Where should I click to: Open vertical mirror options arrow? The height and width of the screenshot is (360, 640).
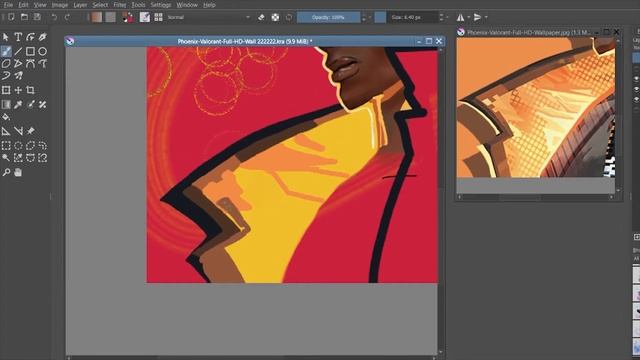pos(486,17)
